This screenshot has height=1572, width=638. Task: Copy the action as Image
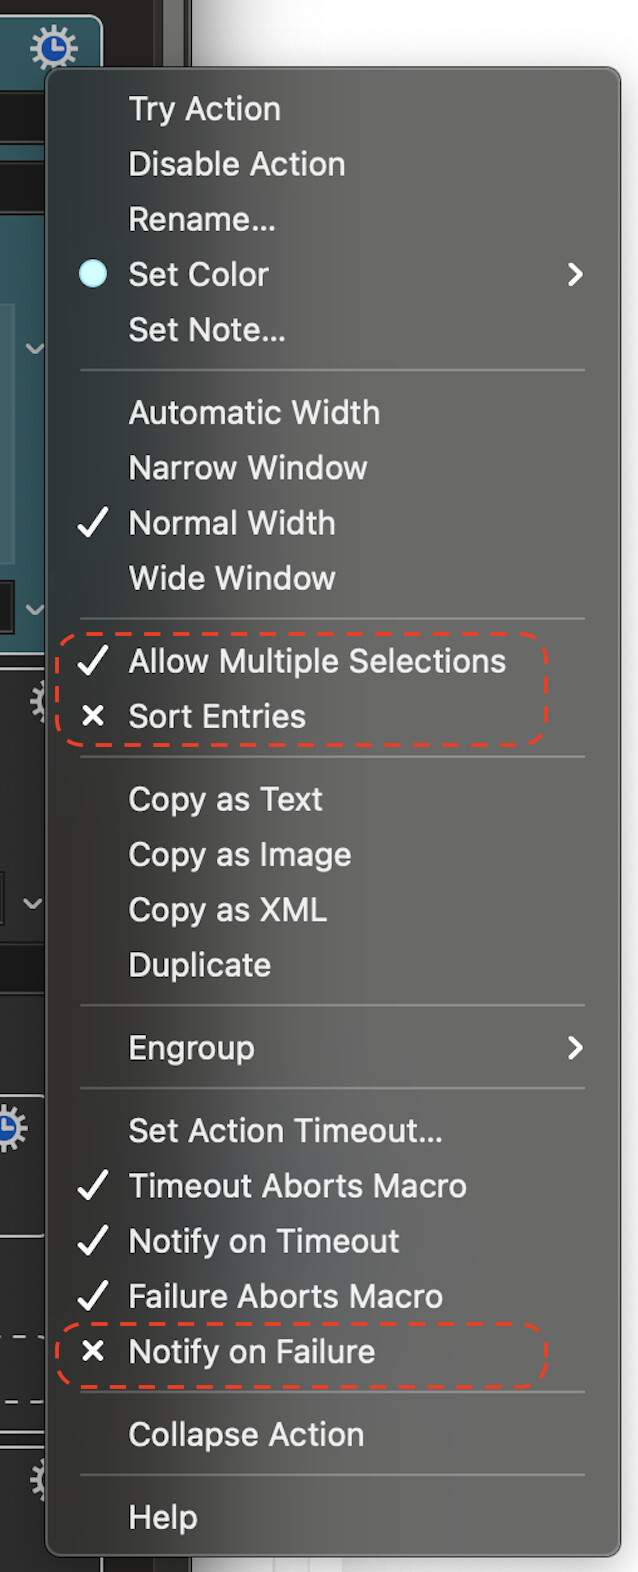coord(240,854)
